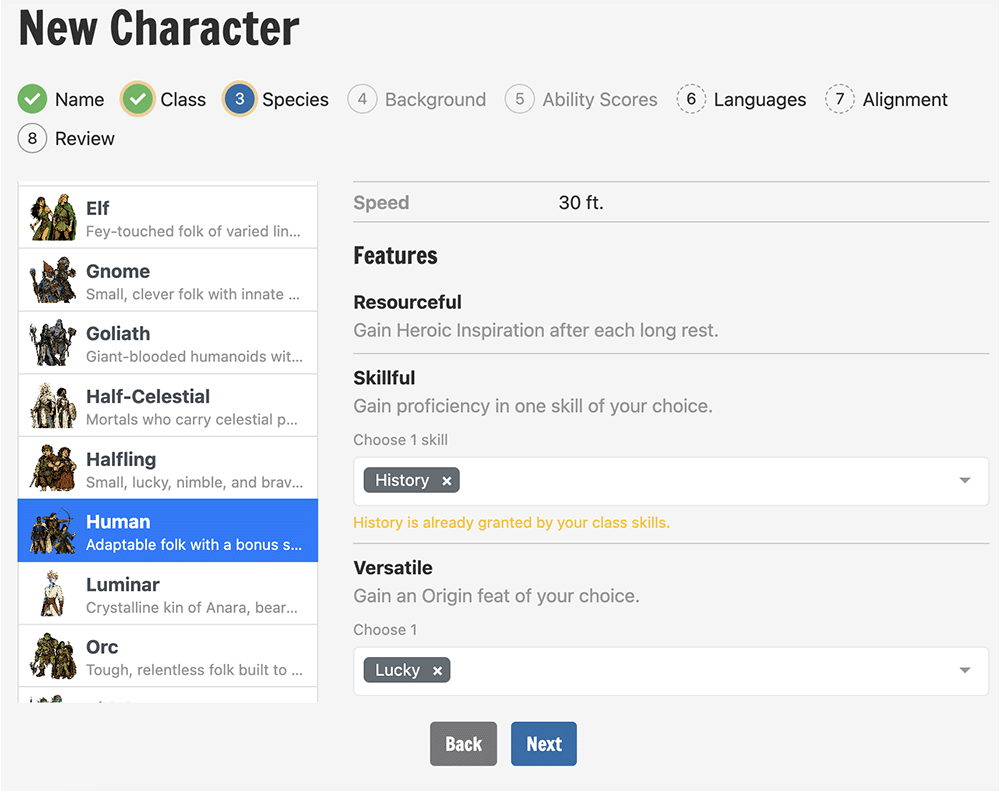
Task: Click the Next button
Action: (x=543, y=744)
